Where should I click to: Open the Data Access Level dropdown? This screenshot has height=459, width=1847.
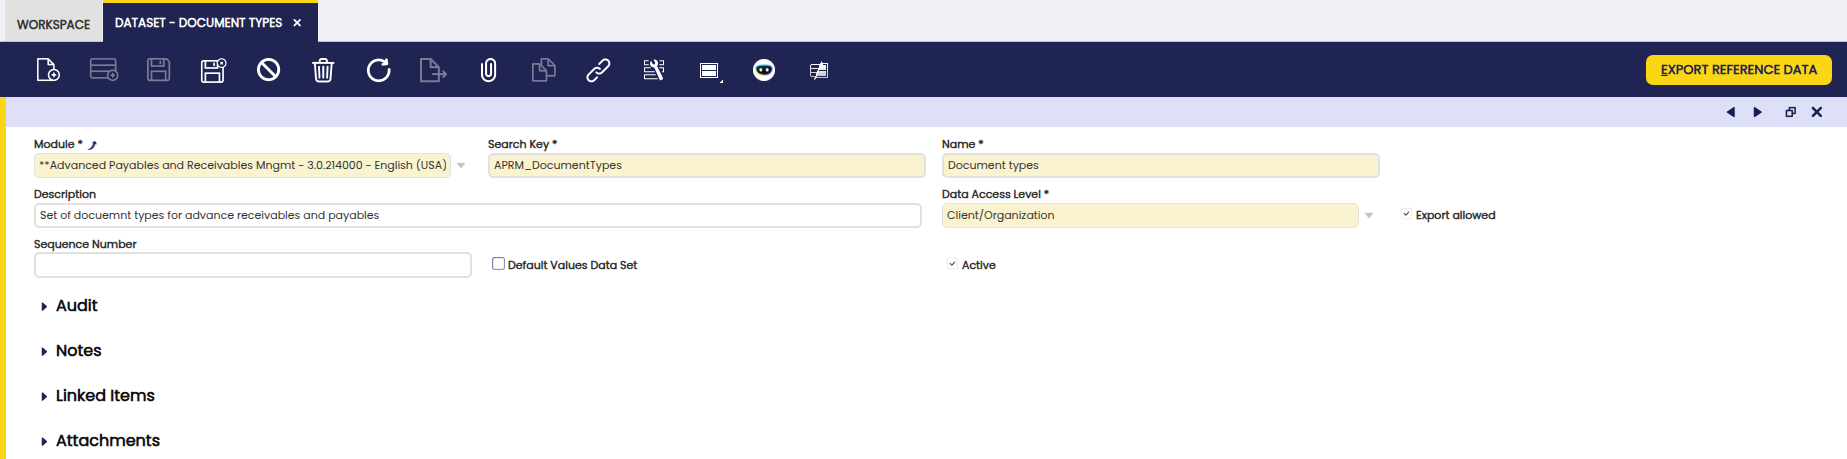click(1369, 216)
